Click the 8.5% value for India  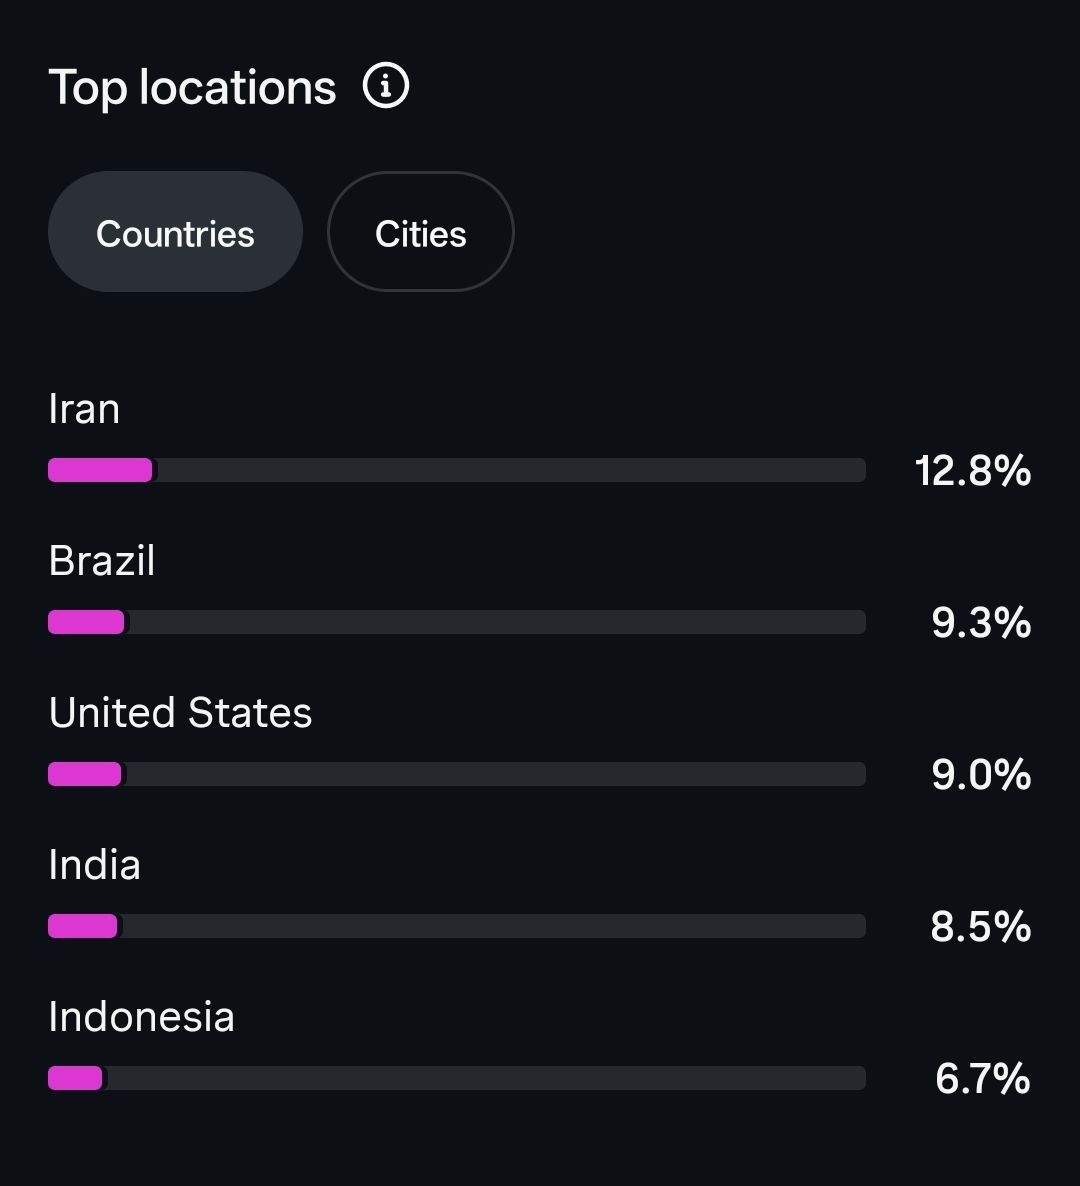point(980,927)
